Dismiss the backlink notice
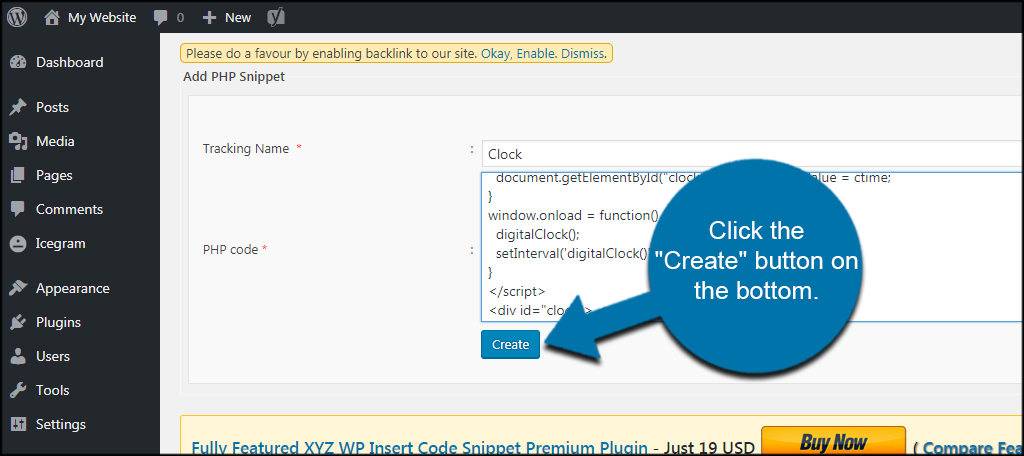This screenshot has width=1024, height=456. tap(582, 53)
